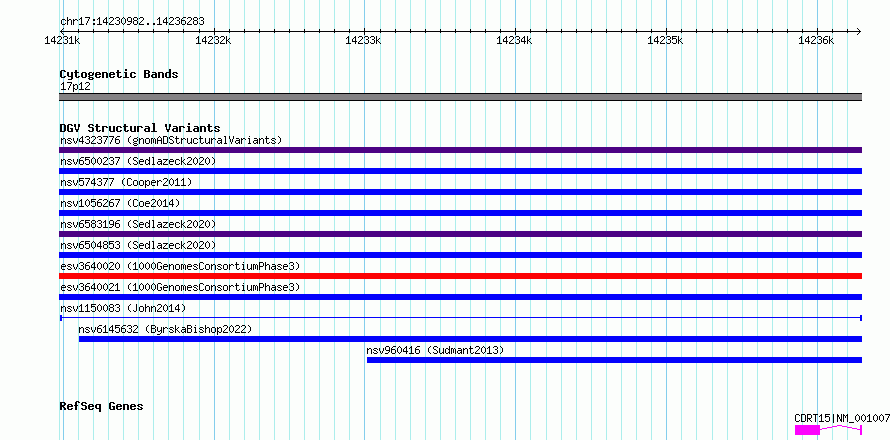890x440 pixels.
Task: Click the 14233k ruler tick label
Action: click(x=363, y=40)
